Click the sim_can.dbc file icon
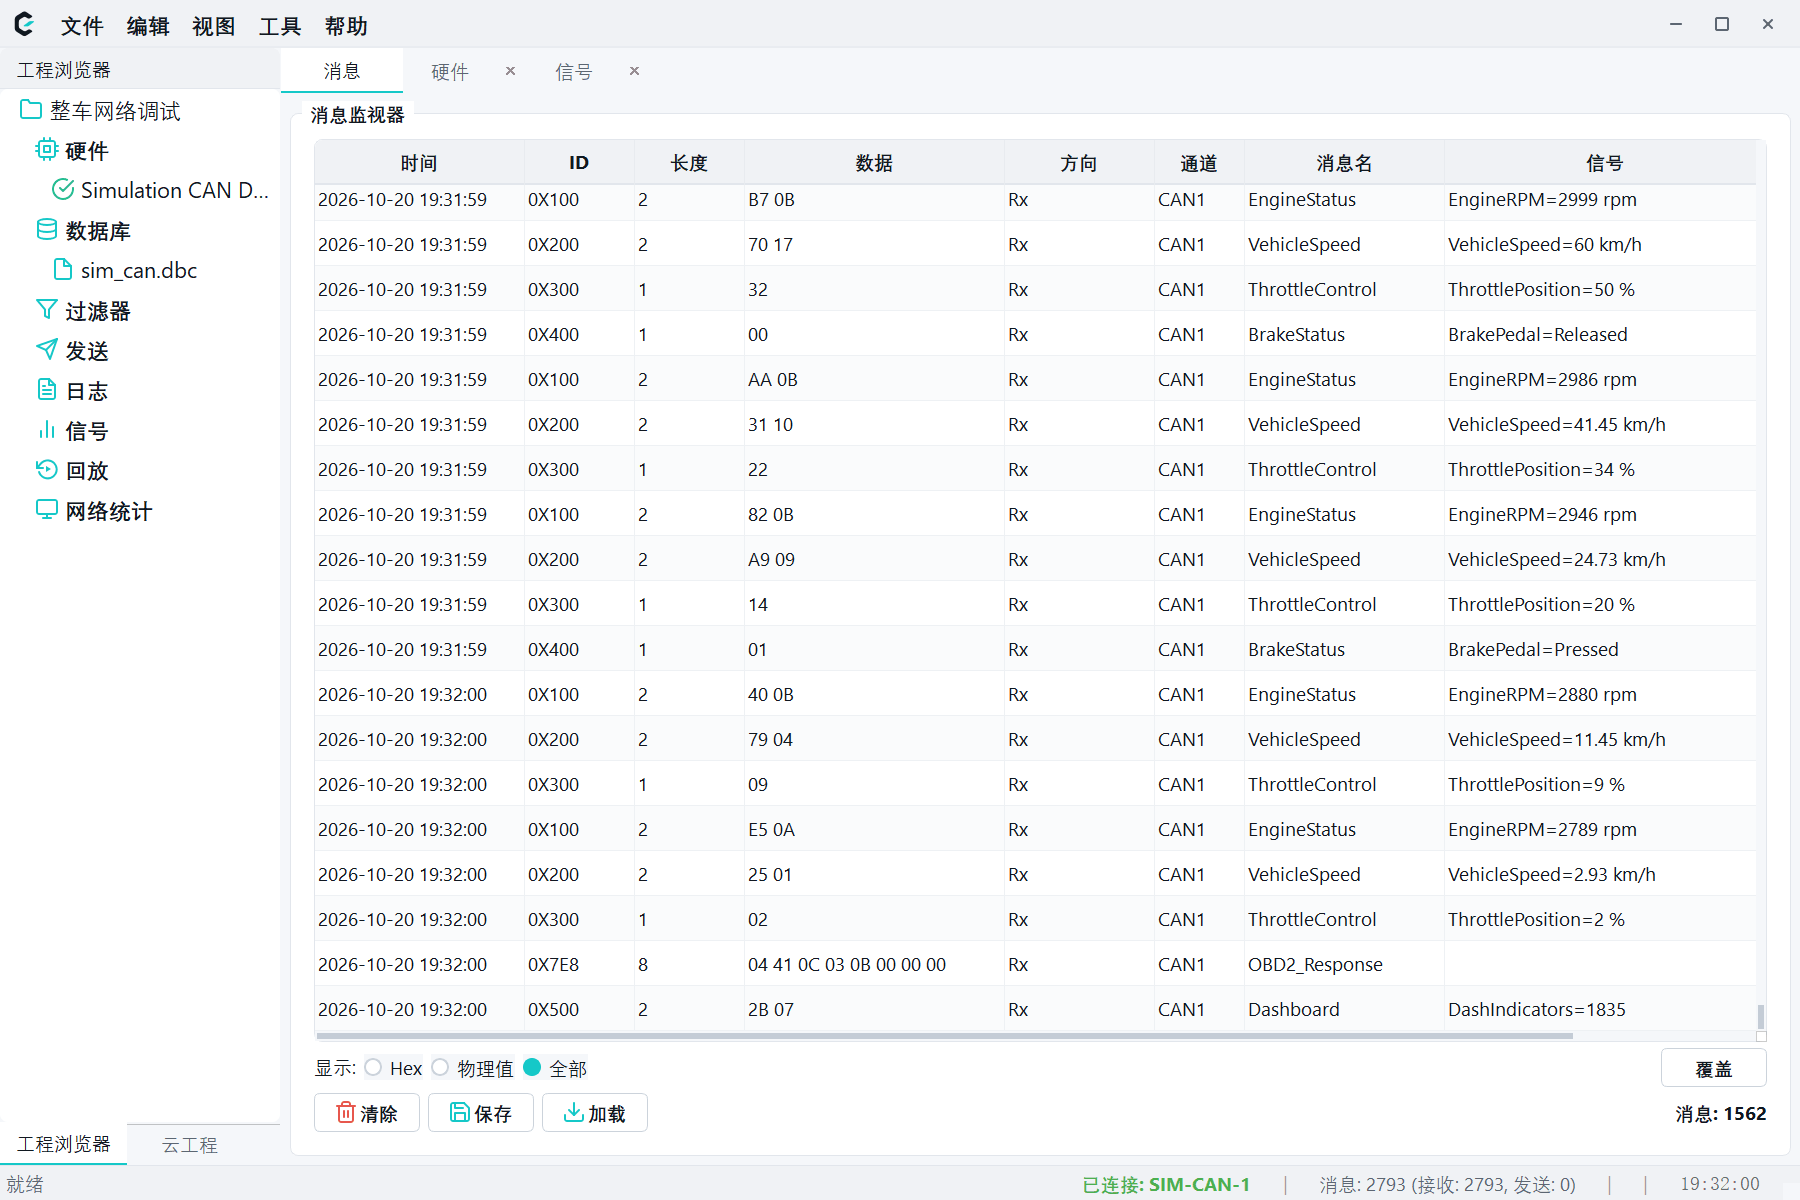Image resolution: width=1800 pixels, height=1200 pixels. pos(63,269)
